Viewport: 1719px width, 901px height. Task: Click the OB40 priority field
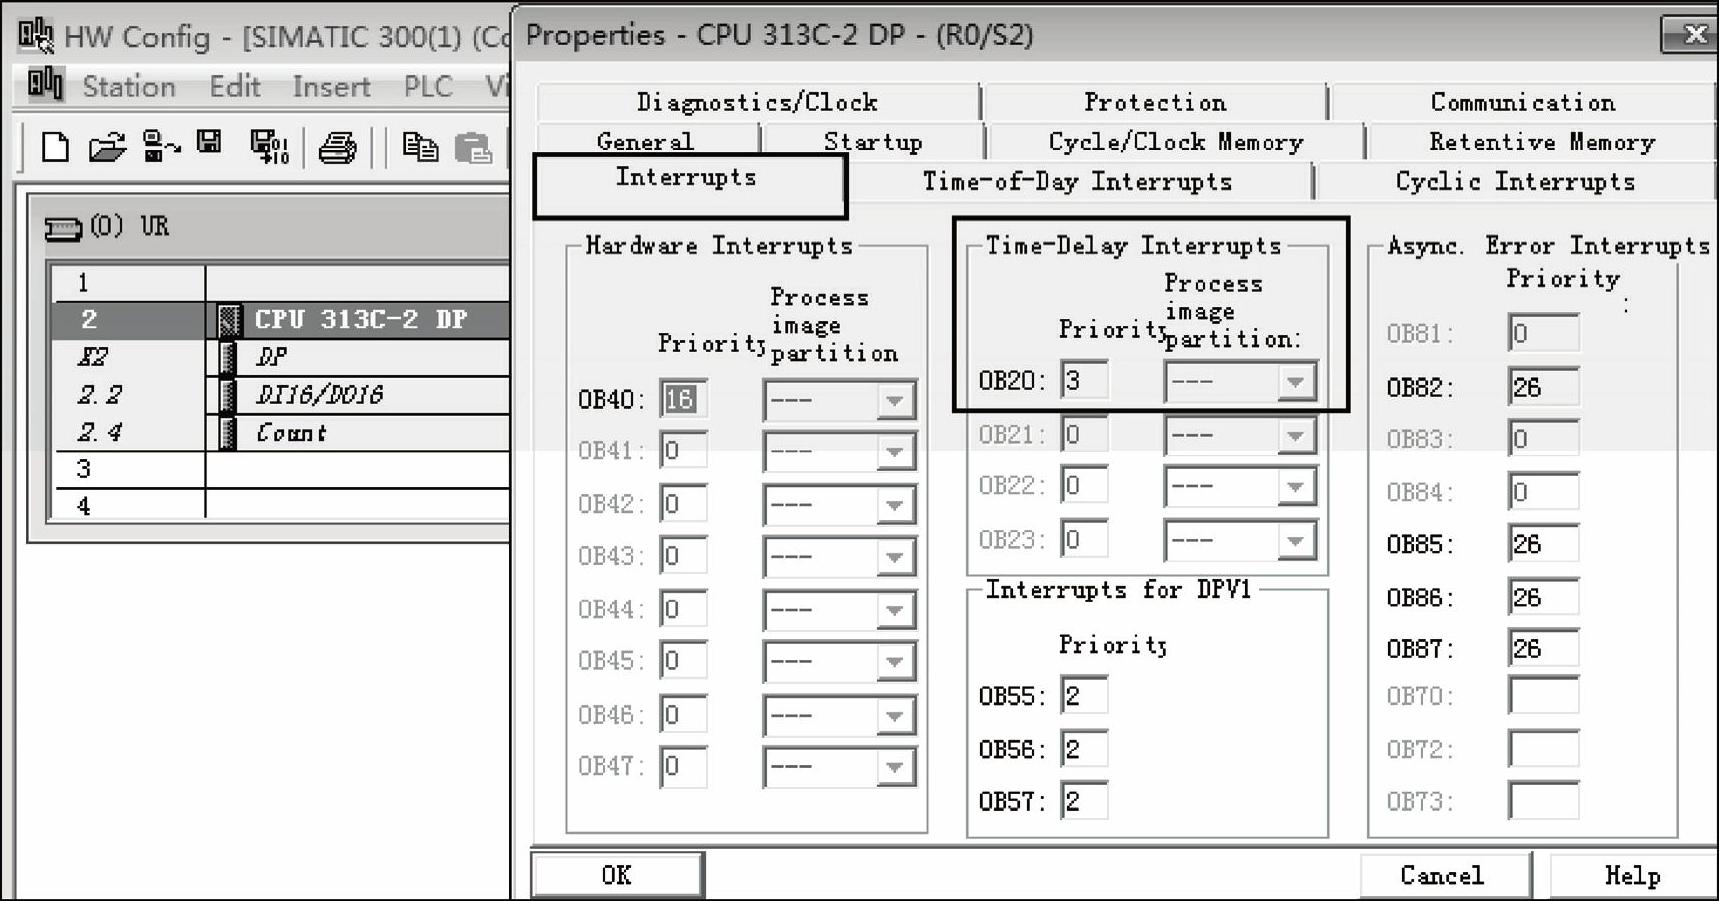coord(684,400)
